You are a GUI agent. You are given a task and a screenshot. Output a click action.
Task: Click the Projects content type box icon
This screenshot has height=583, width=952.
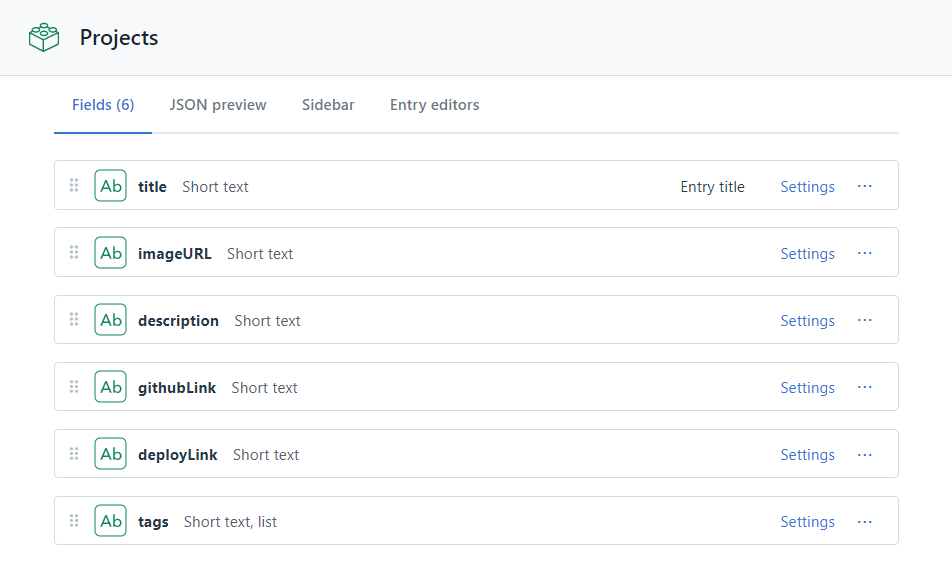[44, 38]
